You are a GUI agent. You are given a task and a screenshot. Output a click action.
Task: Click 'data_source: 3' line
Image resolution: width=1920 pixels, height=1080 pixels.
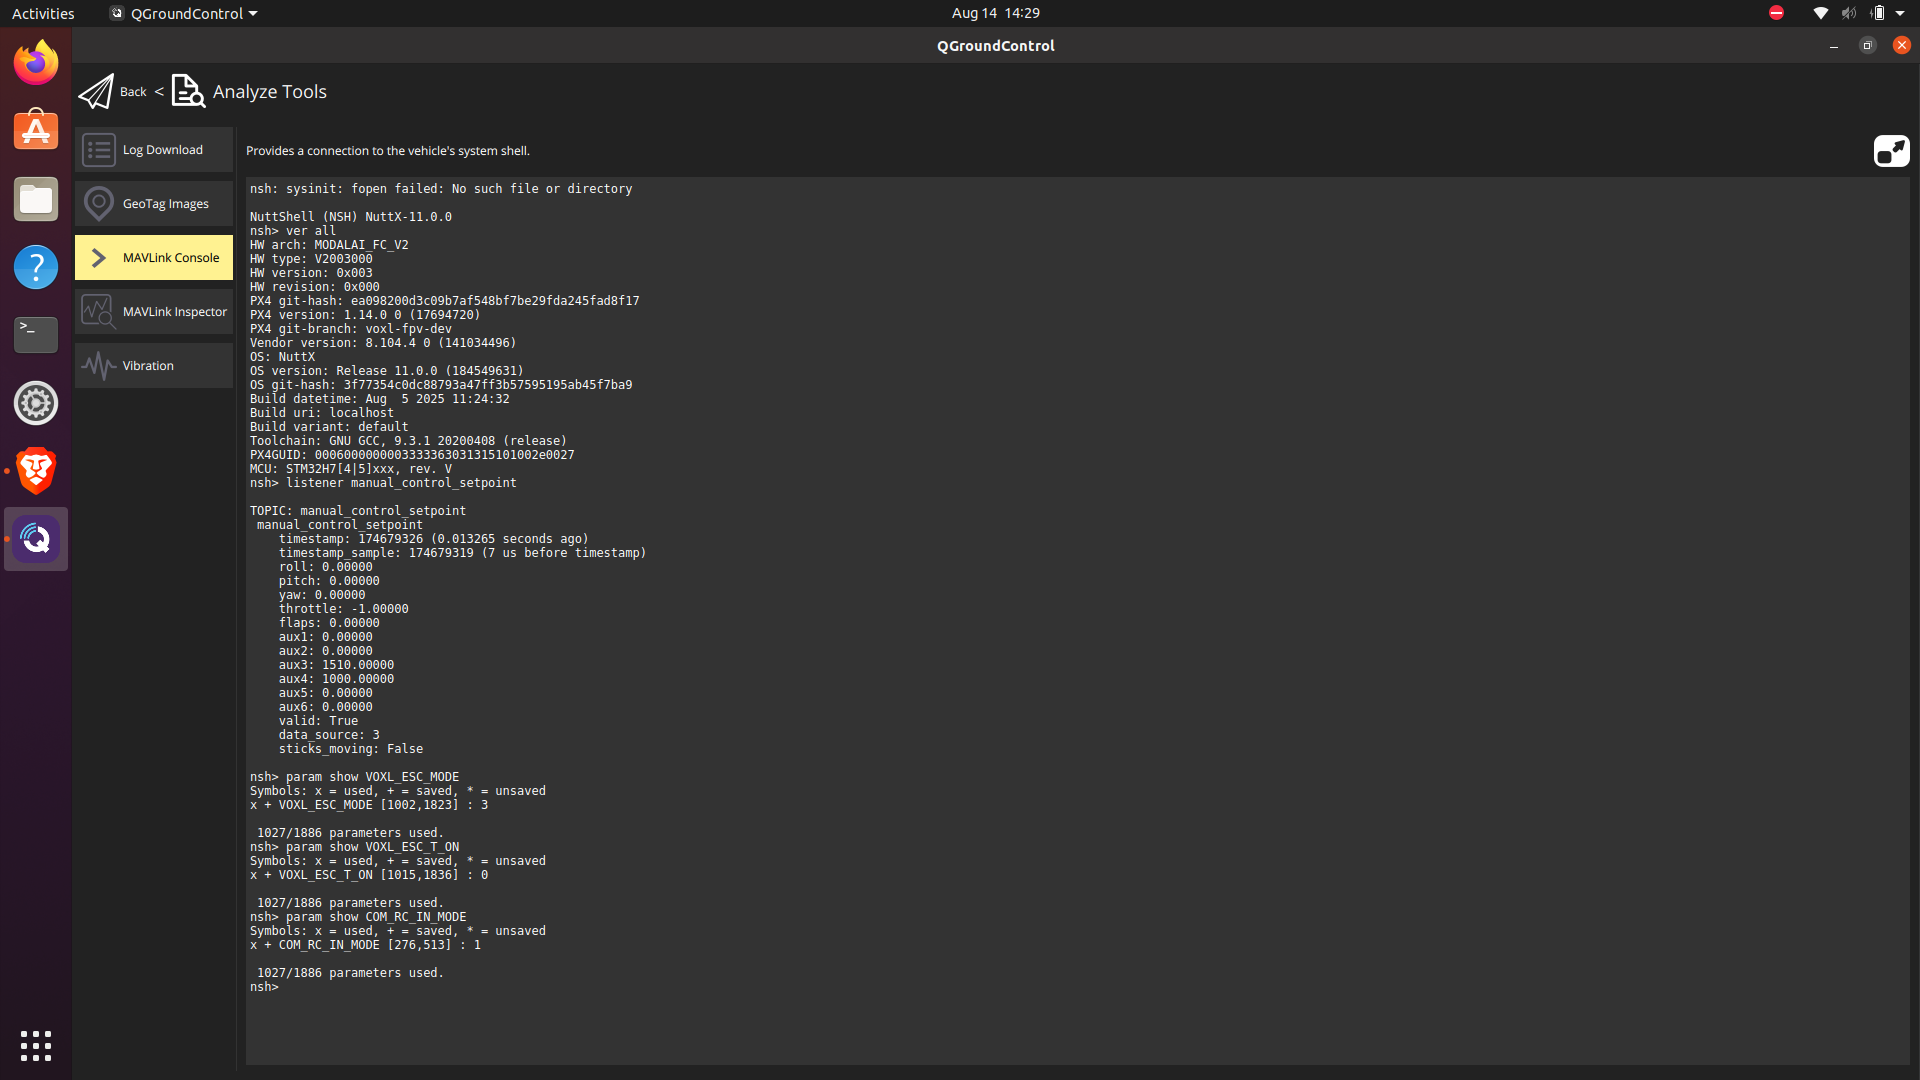tap(329, 735)
